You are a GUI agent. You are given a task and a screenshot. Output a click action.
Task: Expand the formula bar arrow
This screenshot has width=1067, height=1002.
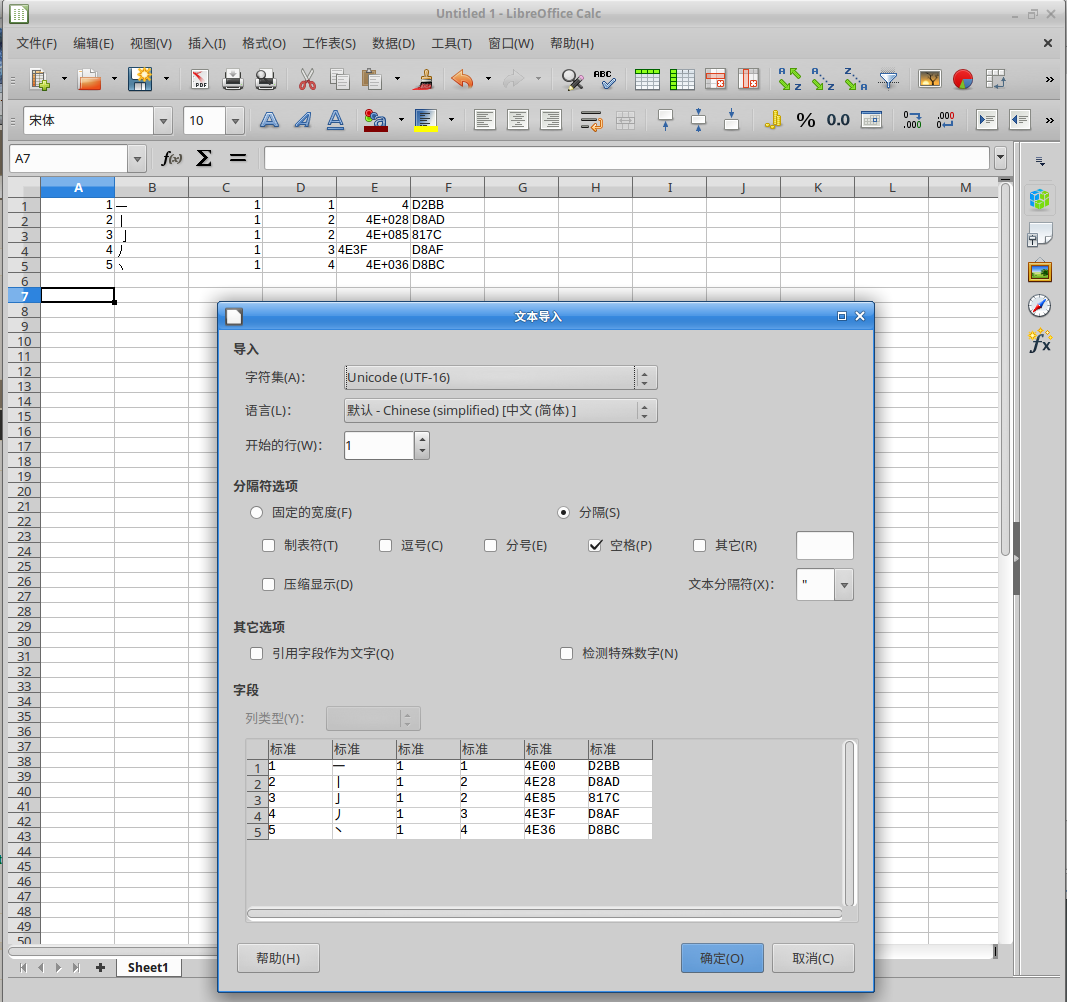1000,158
